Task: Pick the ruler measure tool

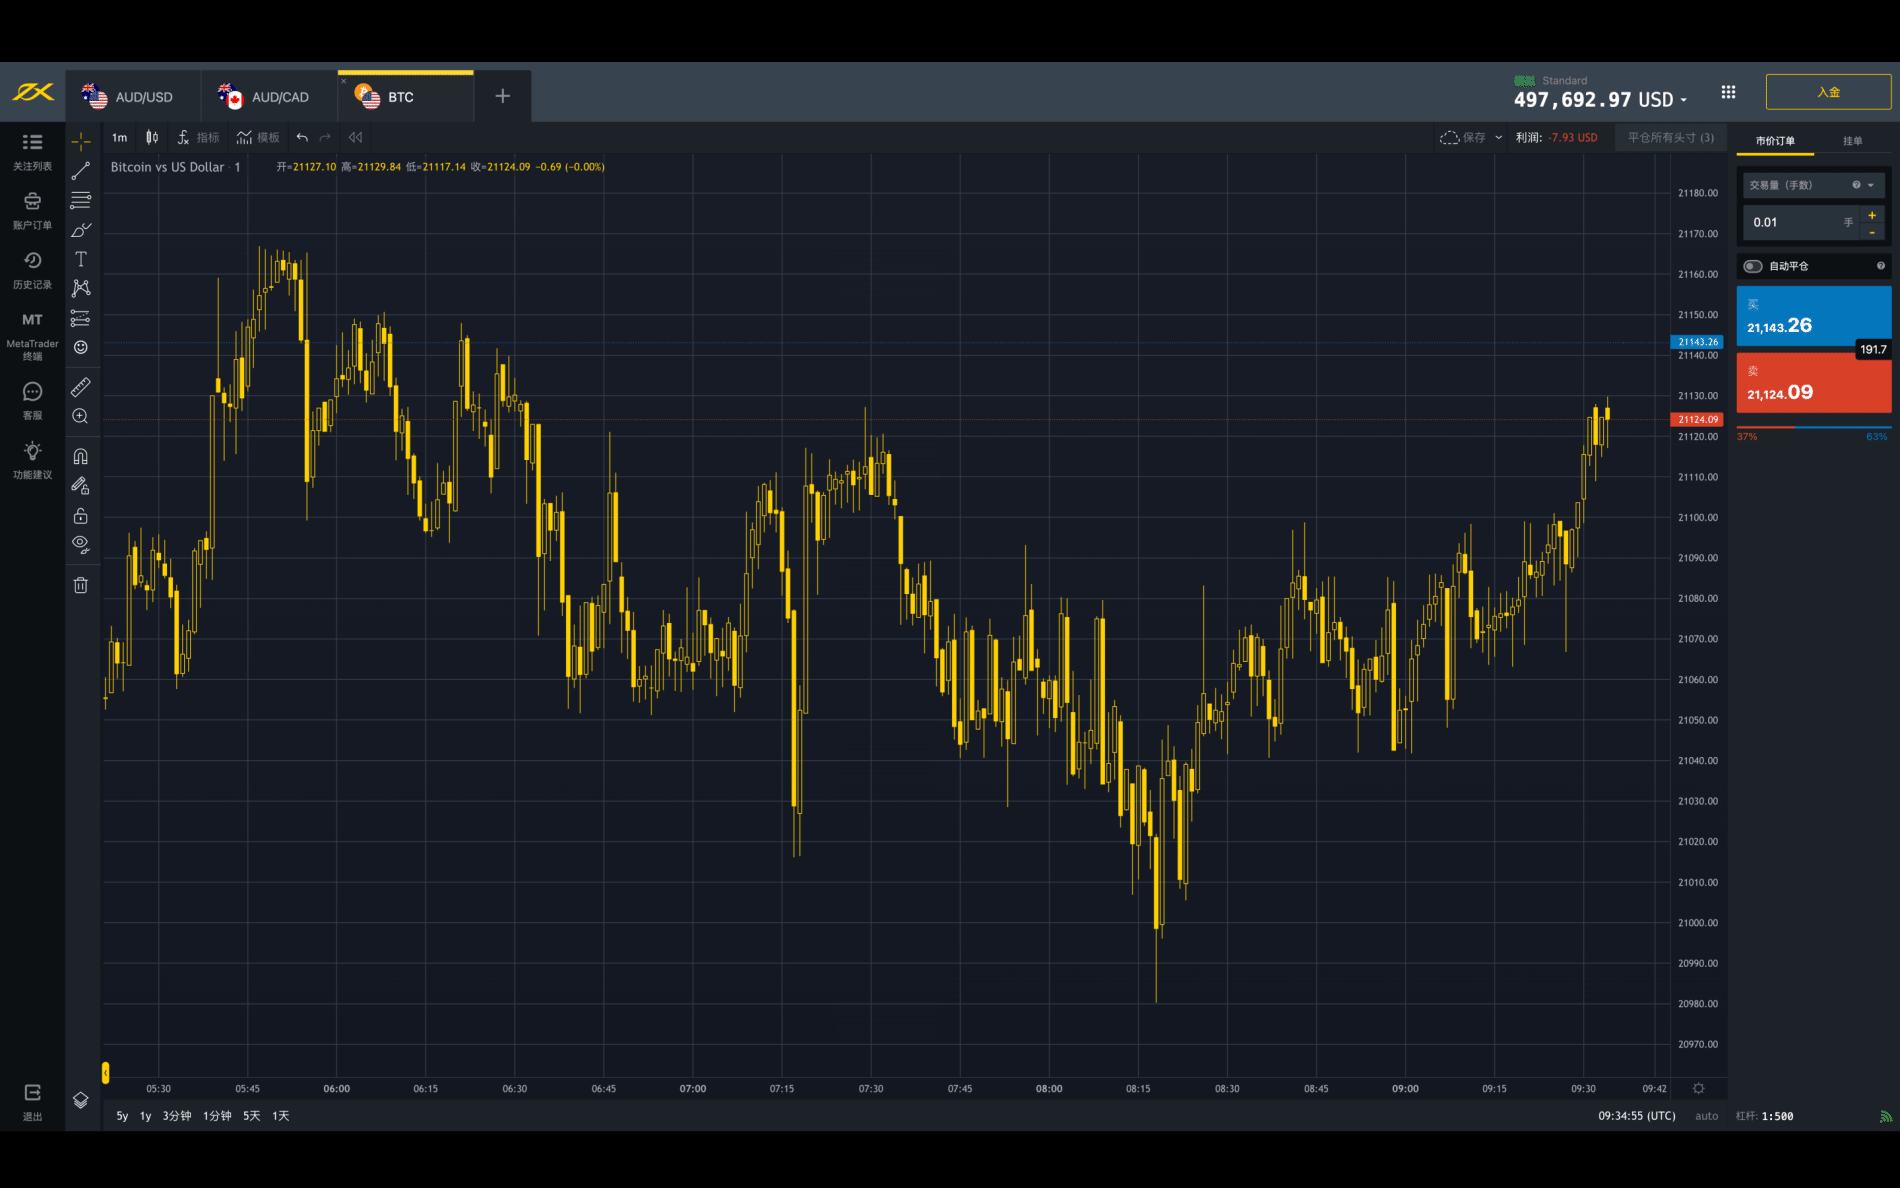Action: point(81,387)
